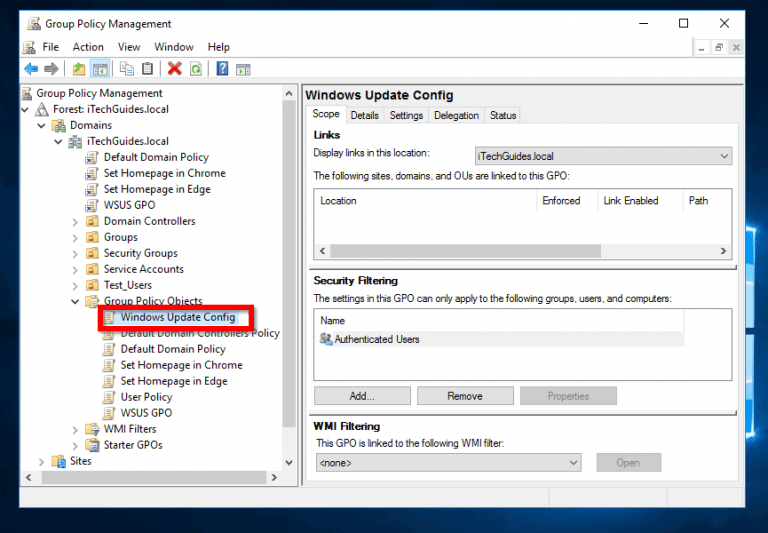Screen dimensions: 768x533
Task: Open the Window menu
Action: [174, 47]
